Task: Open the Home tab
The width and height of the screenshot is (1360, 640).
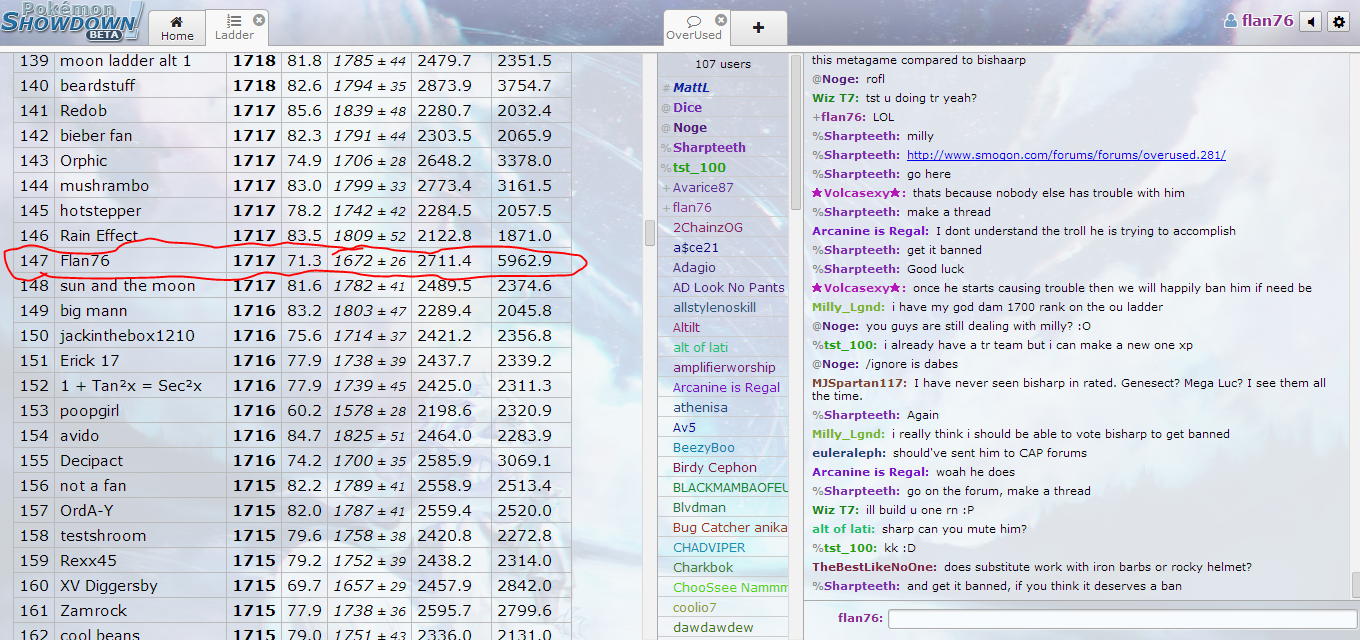Action: click(177, 28)
